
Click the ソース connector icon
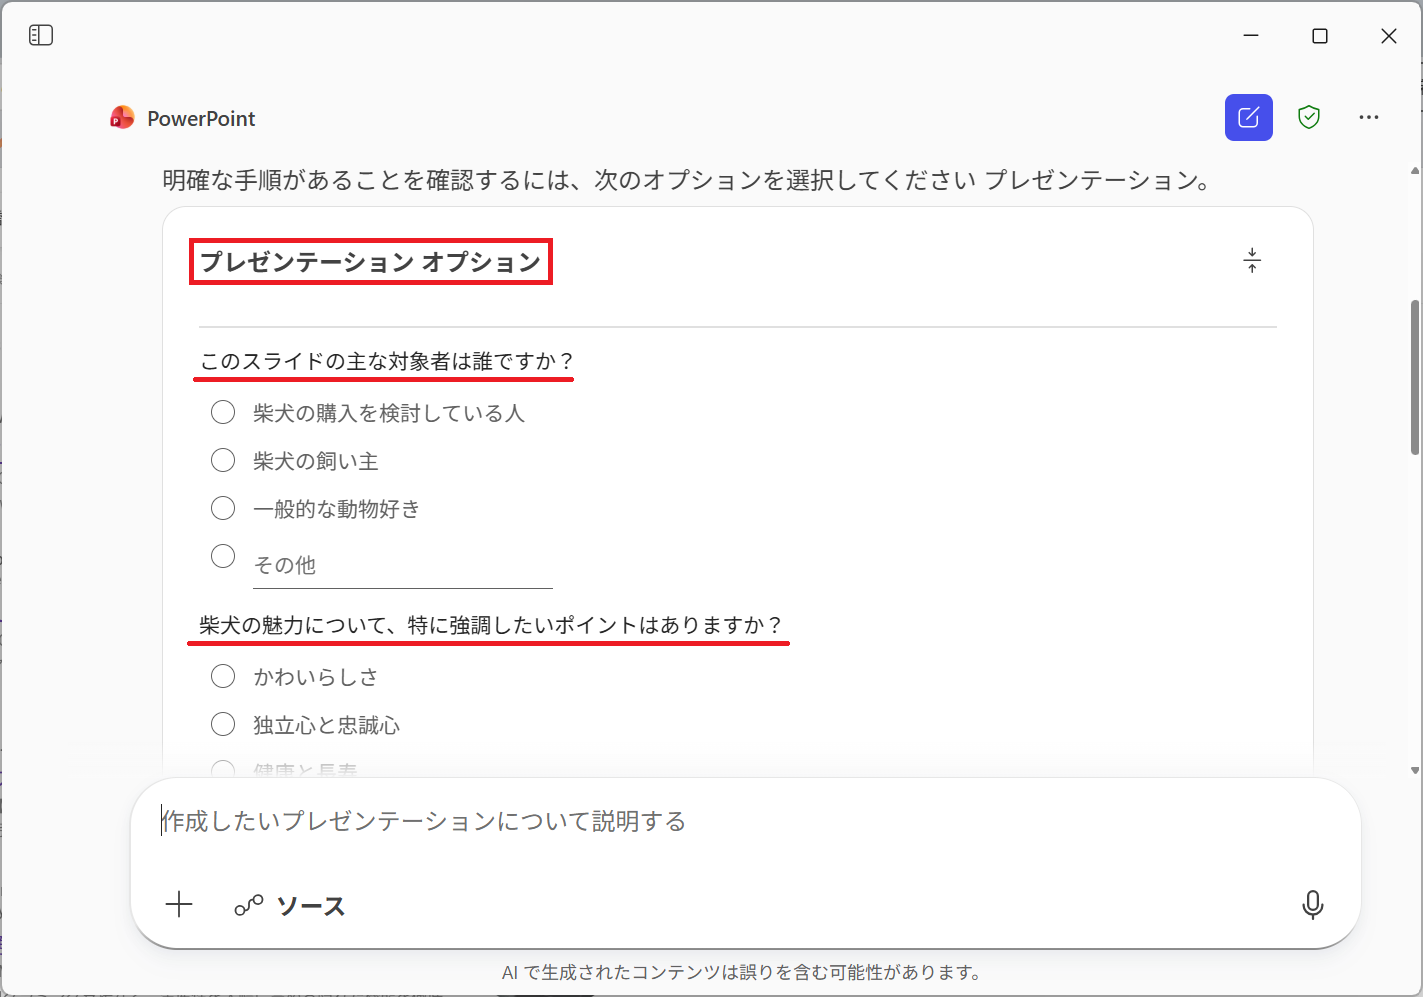(248, 906)
